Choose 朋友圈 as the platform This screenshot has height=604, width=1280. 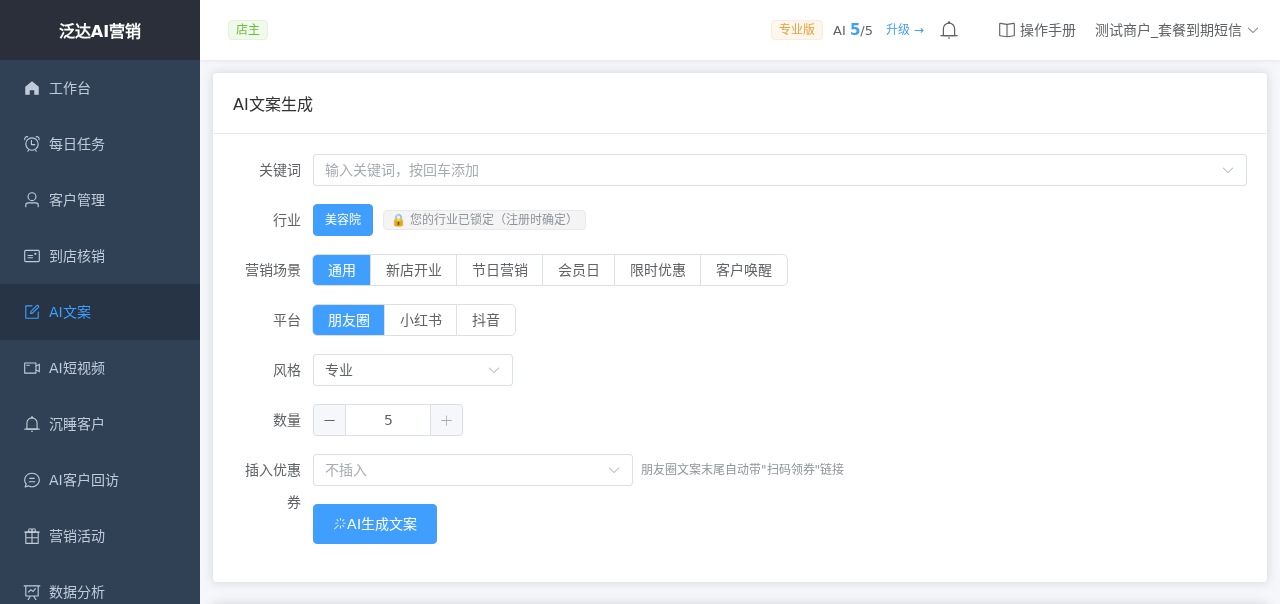[349, 320]
